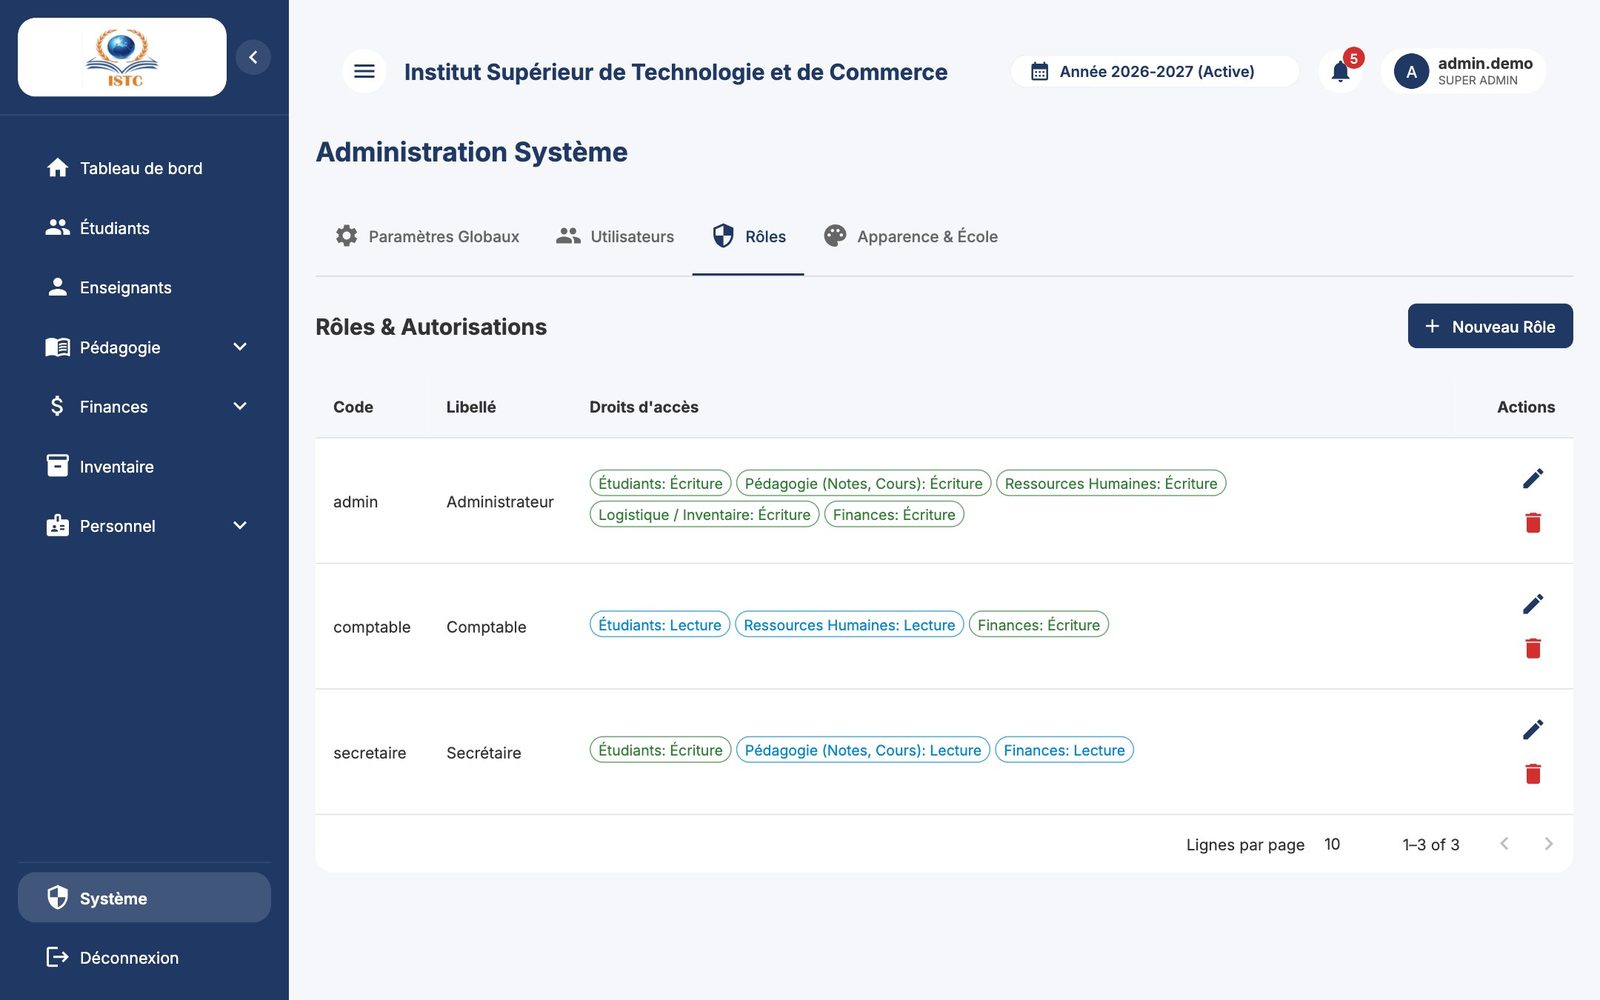Click the Ressources Humaines: Écriture chip
The width and height of the screenshot is (1600, 1000).
1111,483
